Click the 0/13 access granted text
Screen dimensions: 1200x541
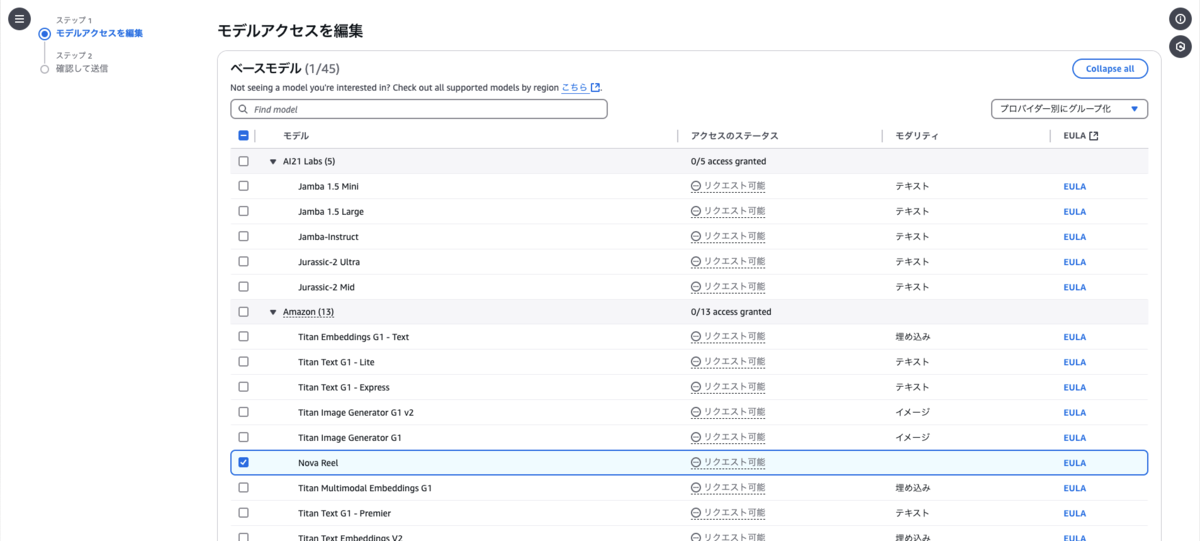[x=731, y=312]
